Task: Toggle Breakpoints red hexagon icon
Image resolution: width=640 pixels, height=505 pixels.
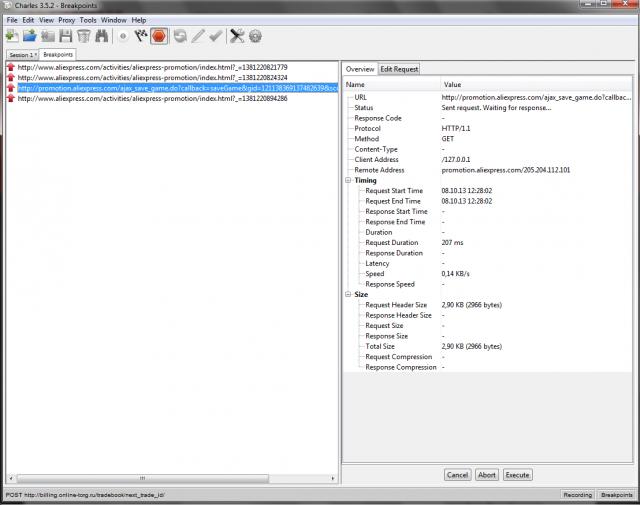Action: 159,36
